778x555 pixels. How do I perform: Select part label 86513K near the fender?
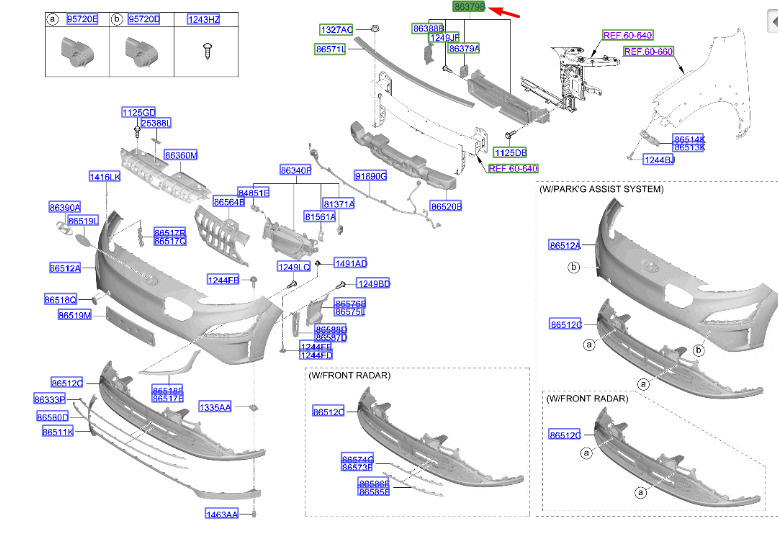point(689,147)
